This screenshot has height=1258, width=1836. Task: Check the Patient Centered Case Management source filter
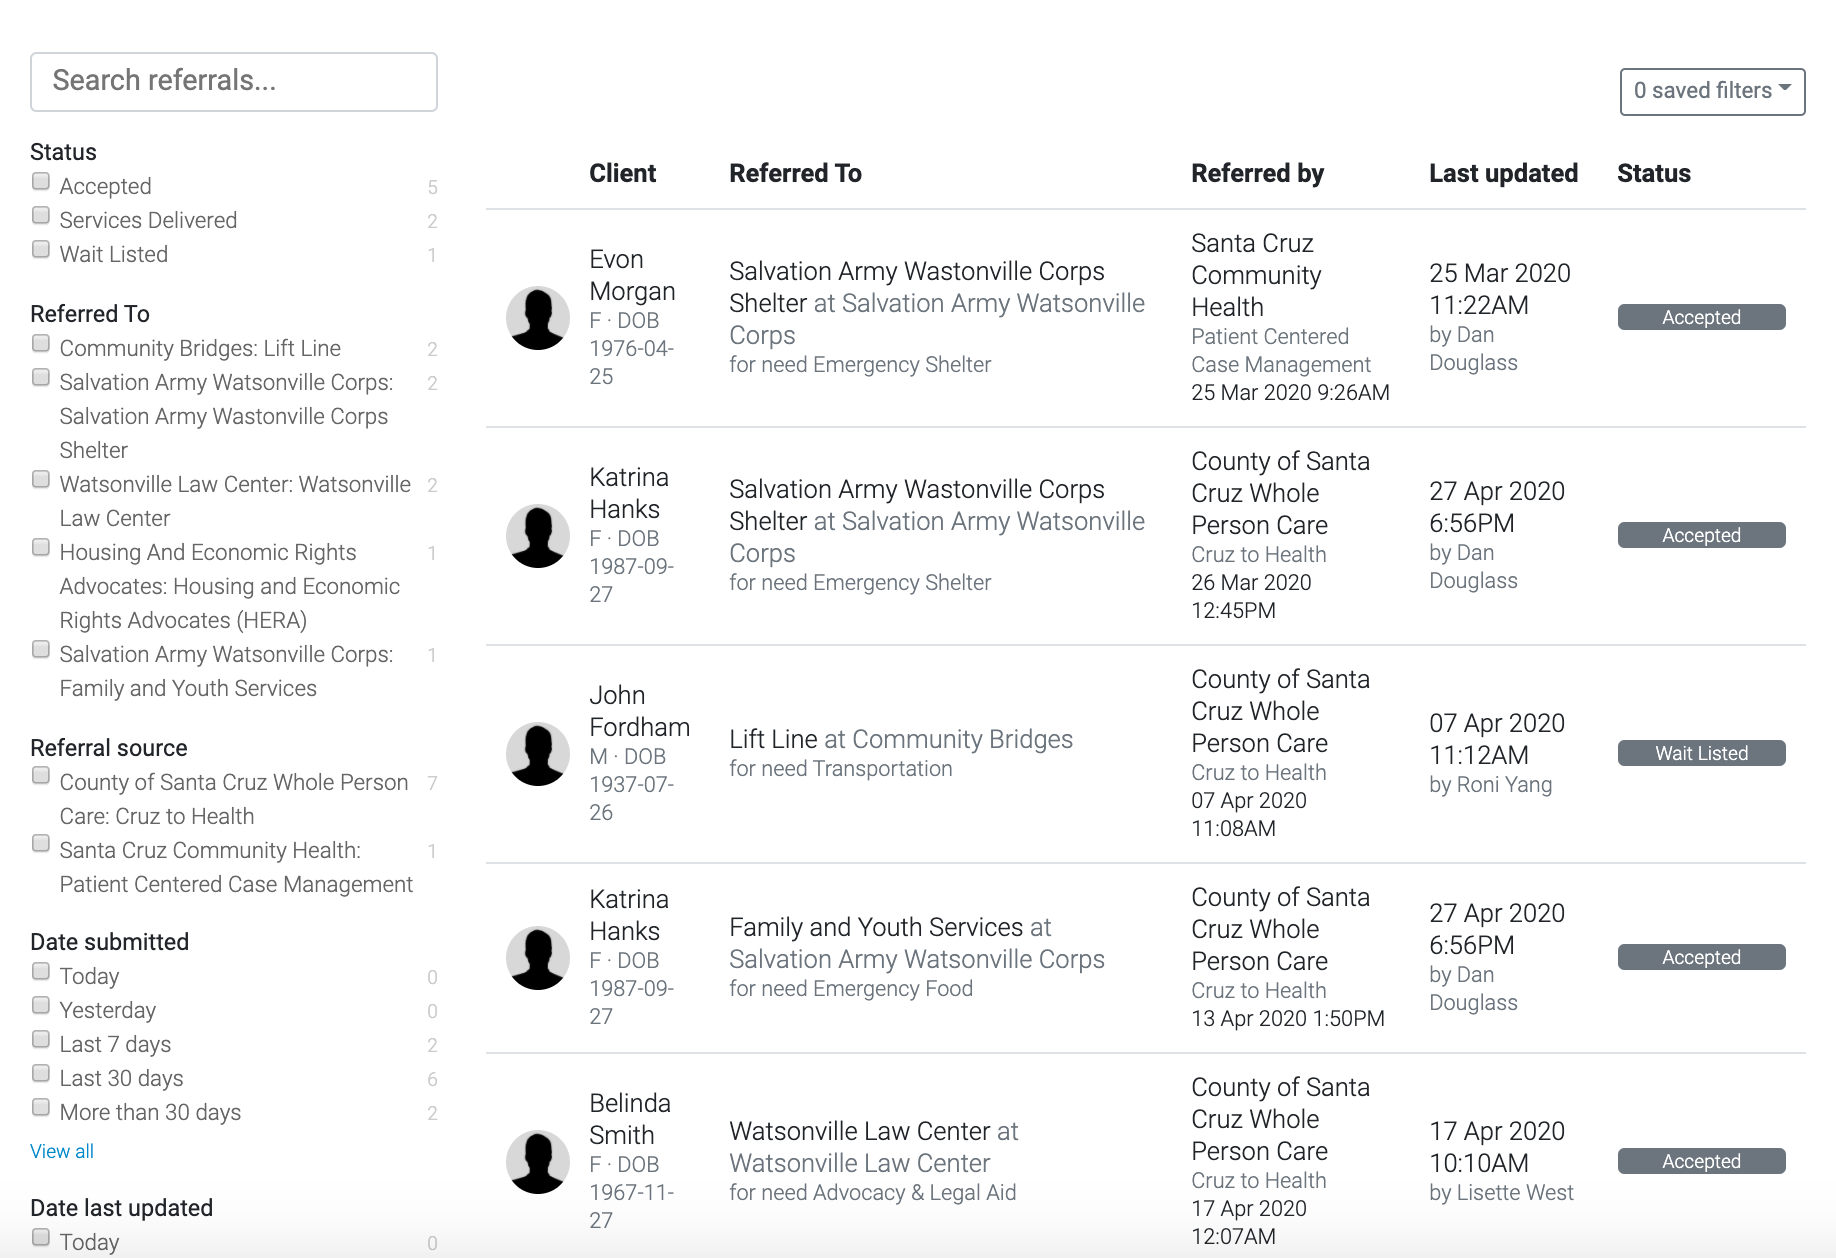40,844
